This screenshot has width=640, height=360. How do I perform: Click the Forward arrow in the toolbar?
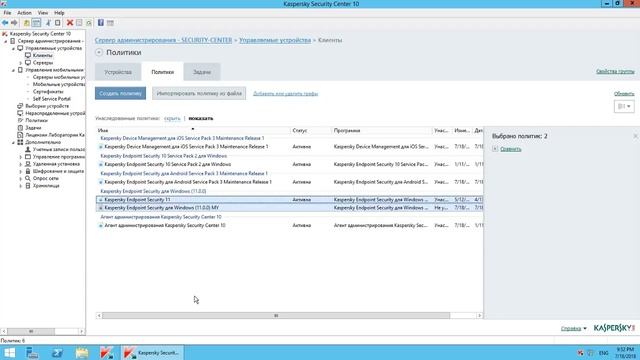[x=14, y=23]
